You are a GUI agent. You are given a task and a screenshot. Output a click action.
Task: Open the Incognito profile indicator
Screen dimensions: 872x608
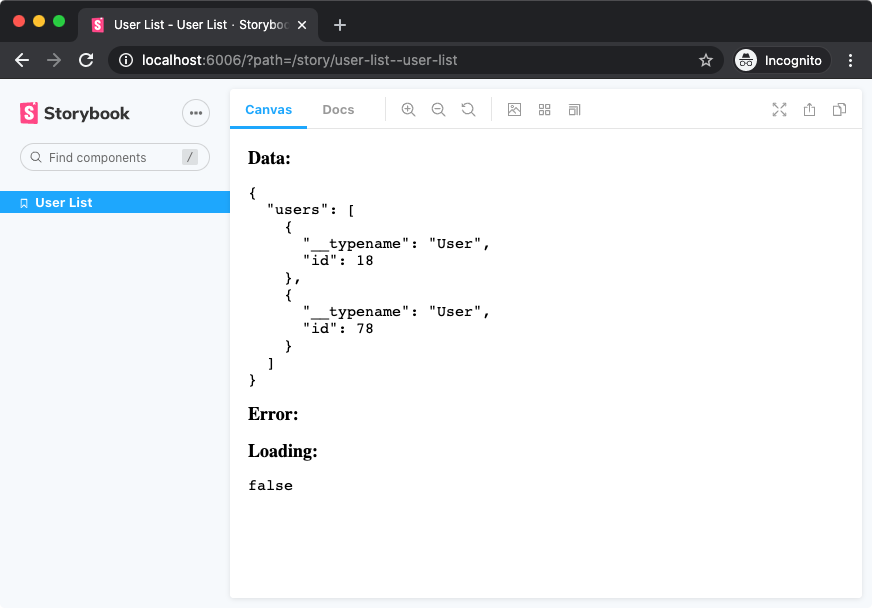tap(781, 60)
